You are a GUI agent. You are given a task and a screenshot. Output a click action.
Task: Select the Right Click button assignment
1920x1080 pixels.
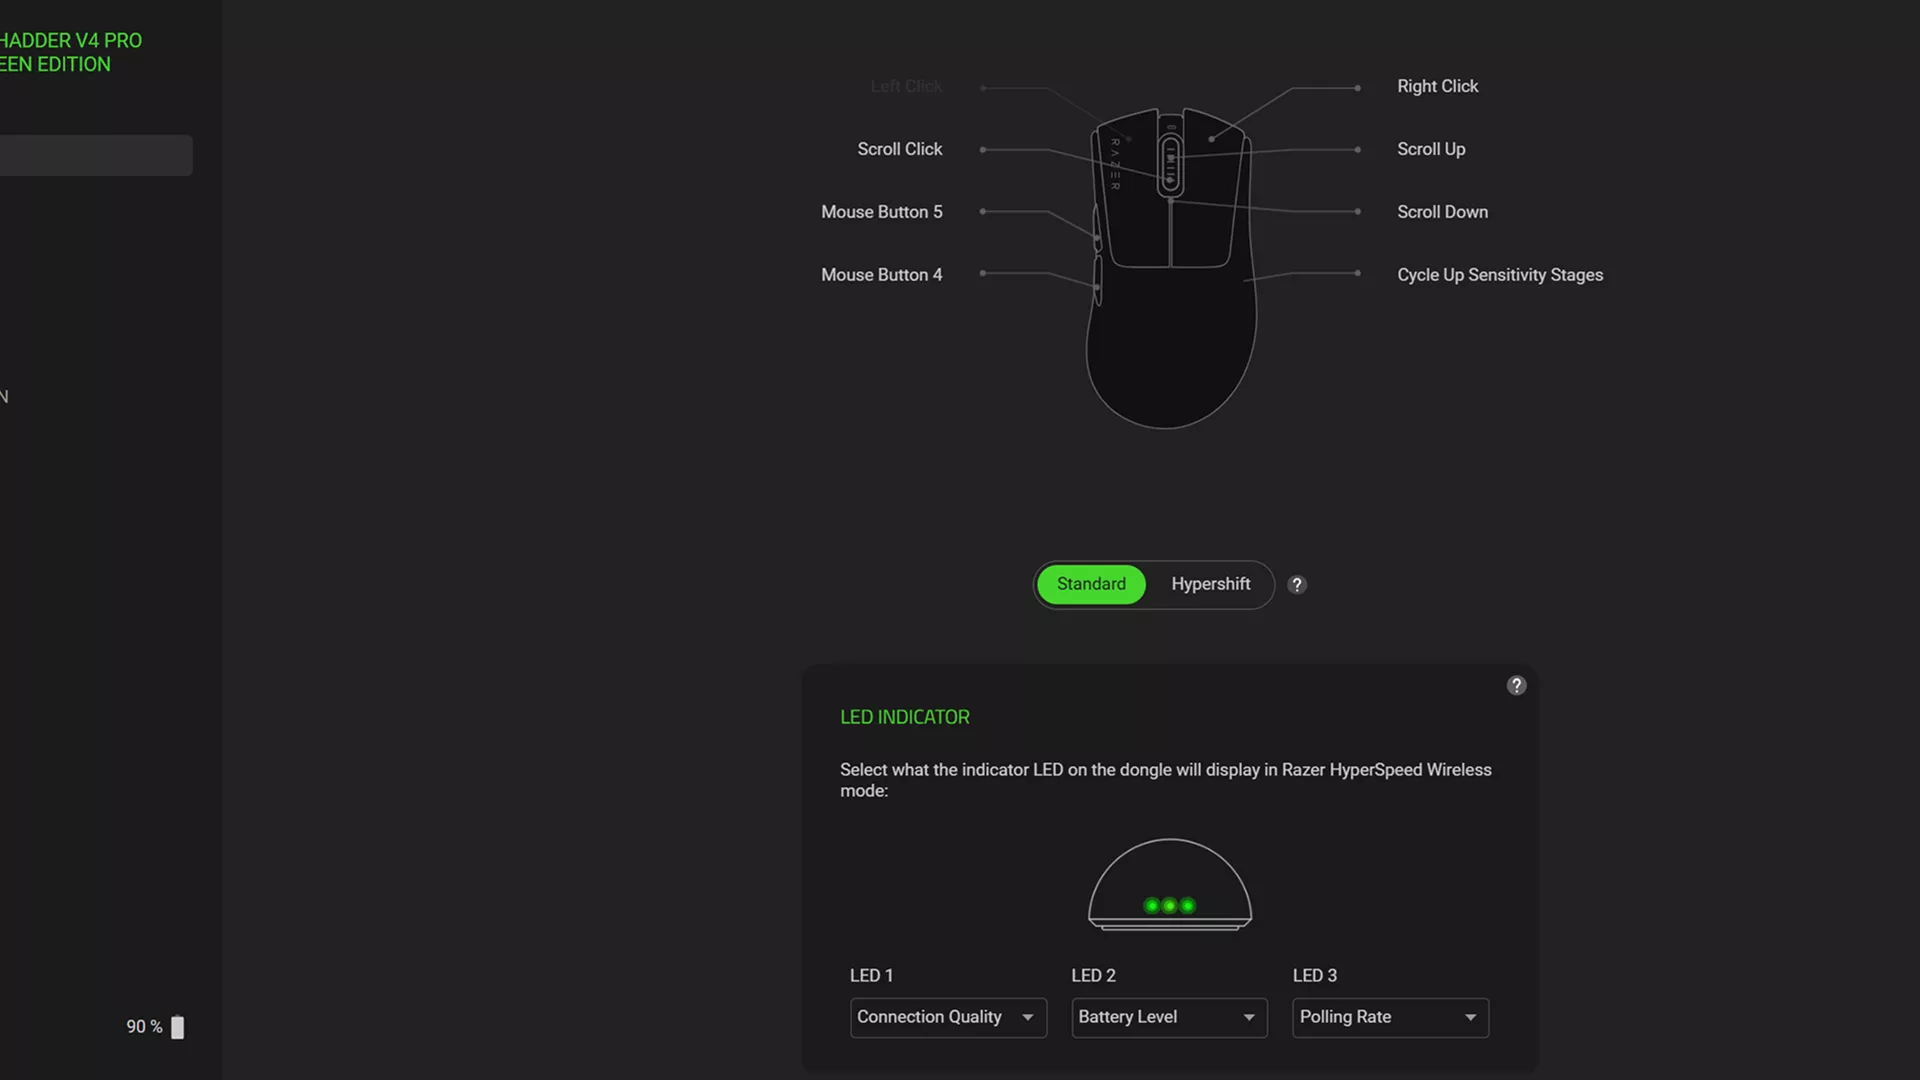1437,86
